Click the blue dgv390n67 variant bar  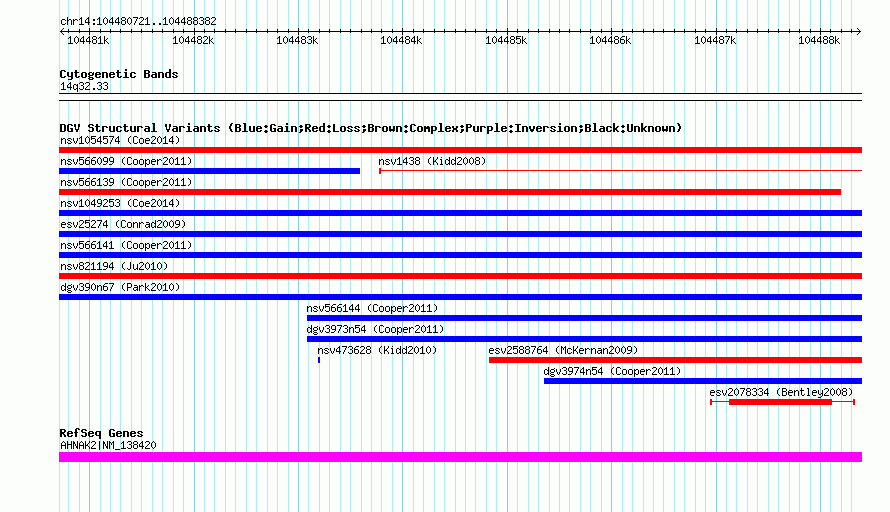(x=460, y=297)
